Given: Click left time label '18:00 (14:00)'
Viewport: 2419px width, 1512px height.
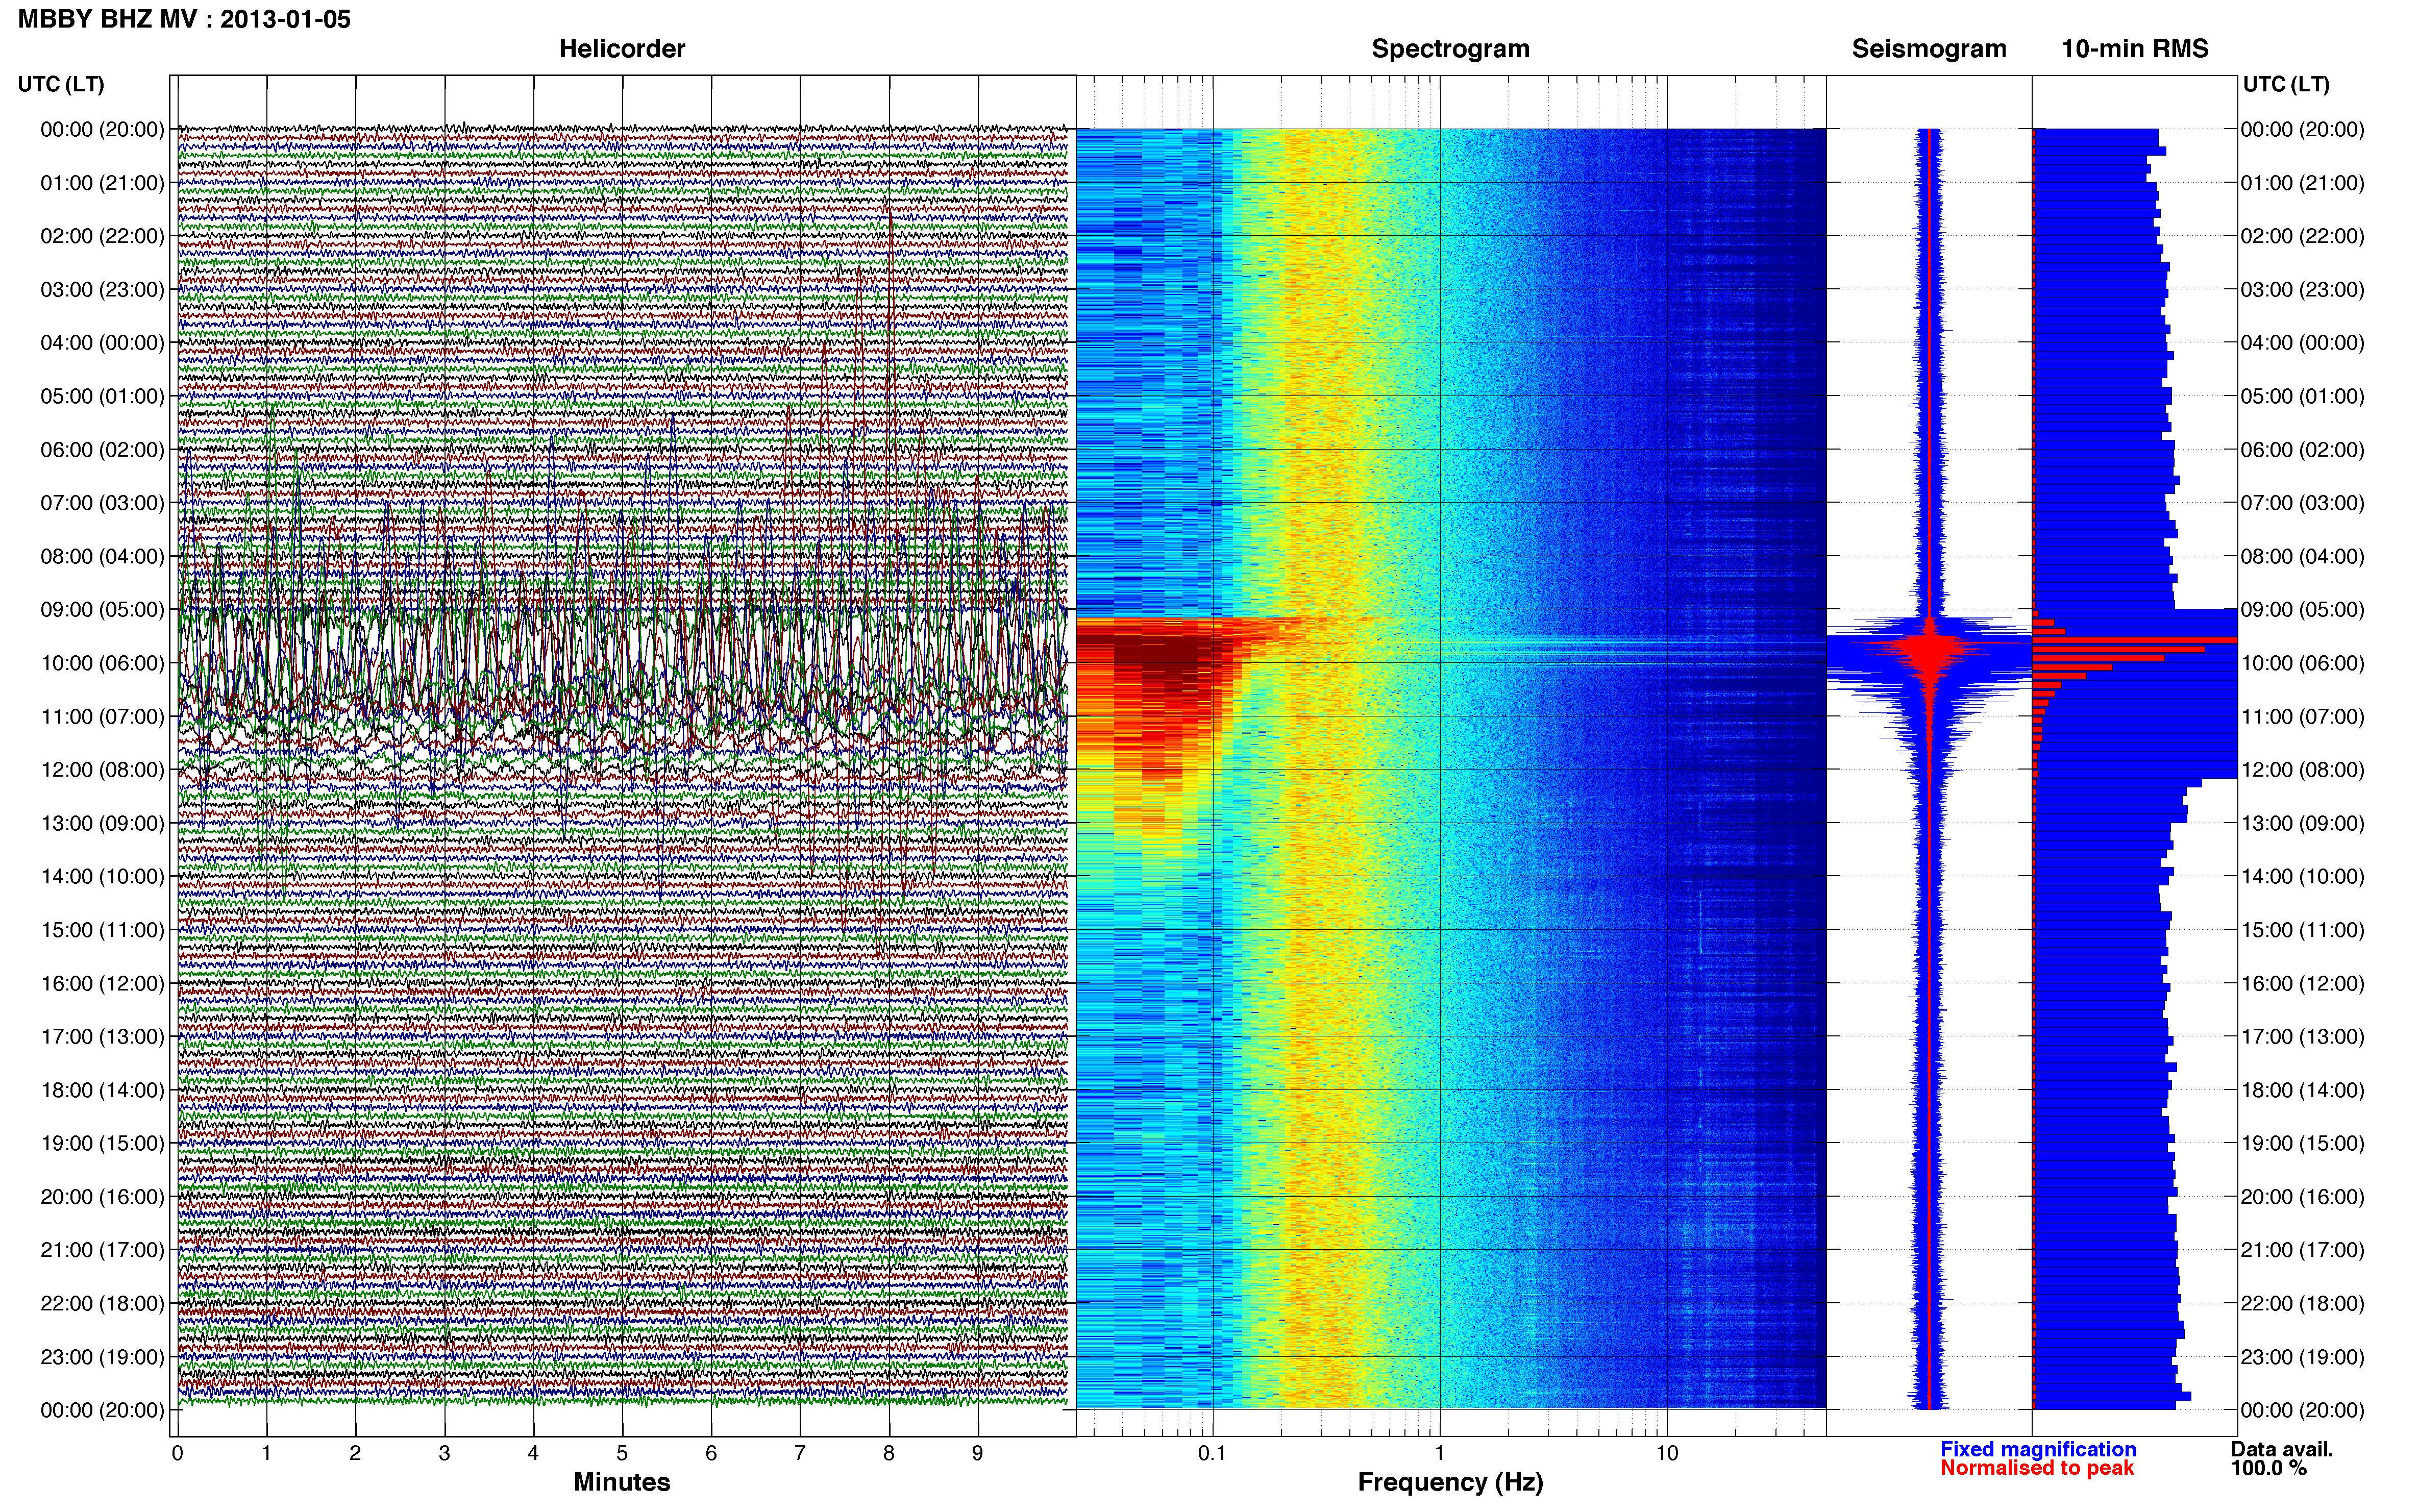Looking at the screenshot, I should [102, 1090].
